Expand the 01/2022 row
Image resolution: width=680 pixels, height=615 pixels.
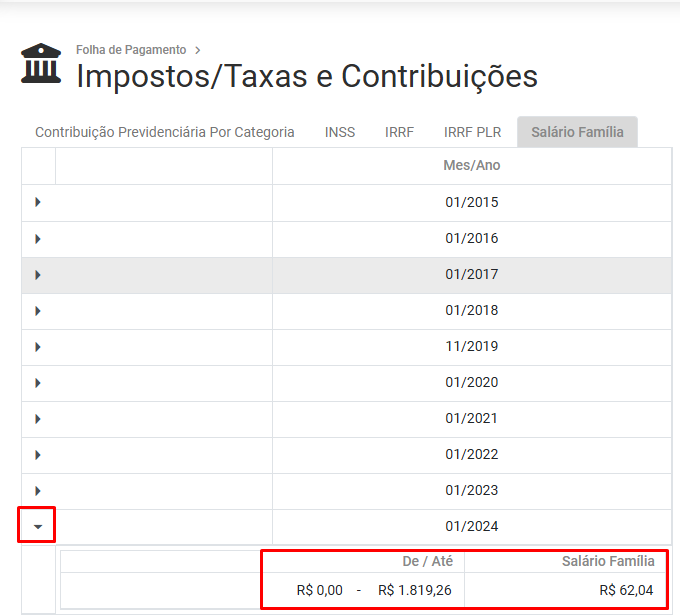coord(38,455)
